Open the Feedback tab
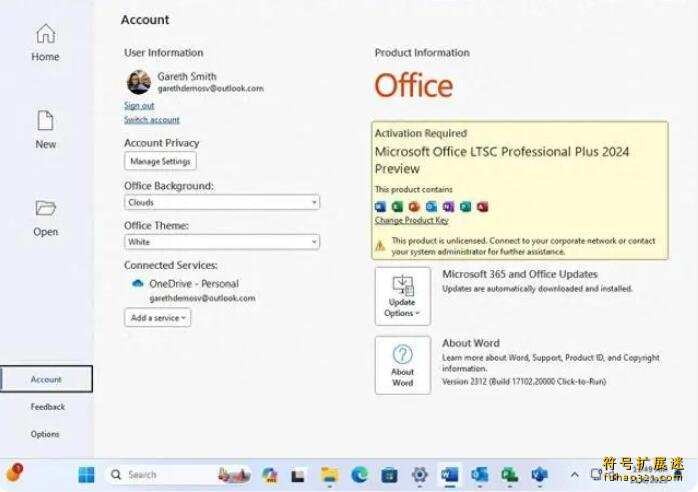Screen dimensions: 698x492 coord(48,407)
